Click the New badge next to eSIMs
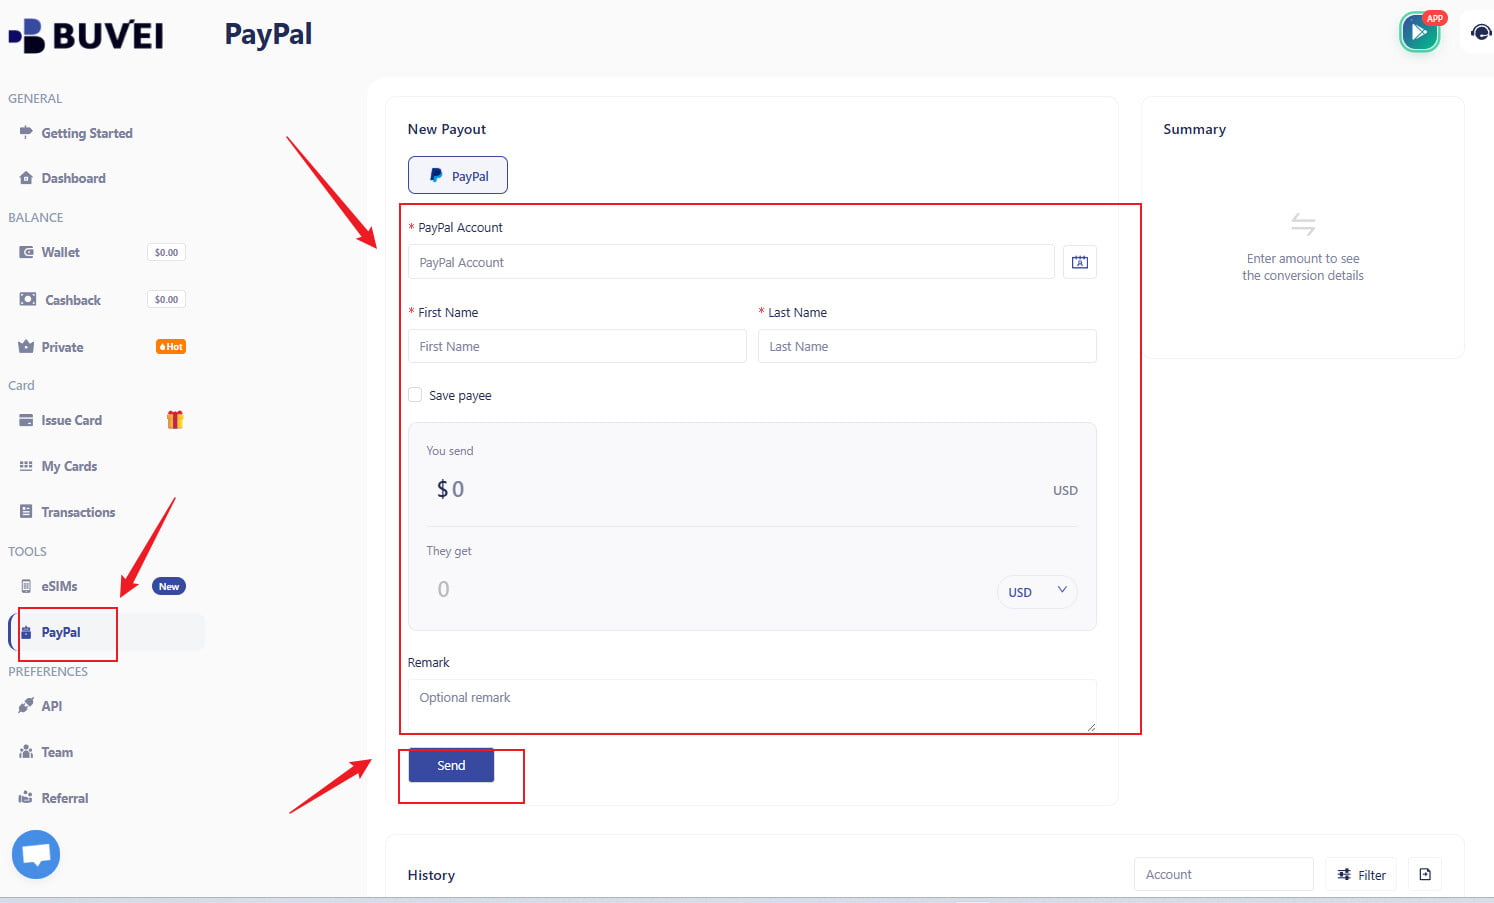The width and height of the screenshot is (1494, 903). click(169, 586)
